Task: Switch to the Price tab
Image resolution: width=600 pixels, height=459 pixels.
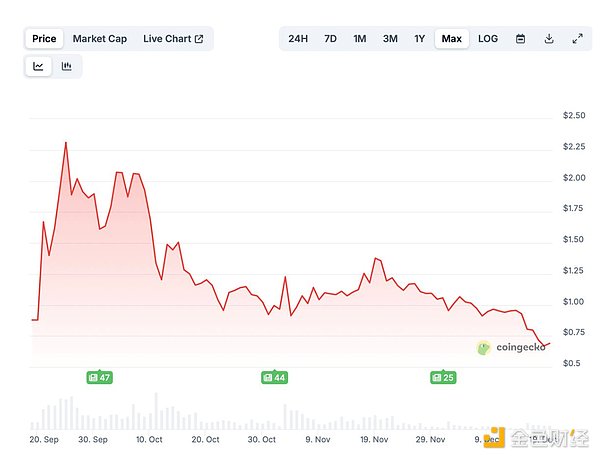Action: (x=44, y=39)
